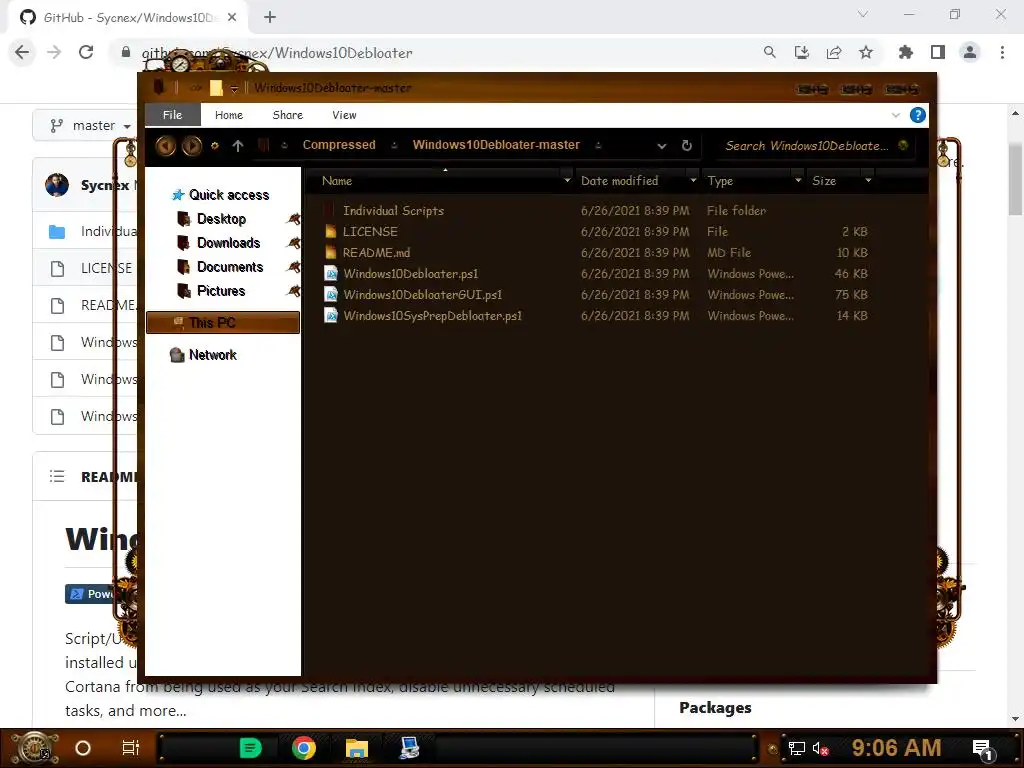Click install app icon in Chrome address bar
Image resolution: width=1024 pixels, height=768 pixels.
click(801, 52)
